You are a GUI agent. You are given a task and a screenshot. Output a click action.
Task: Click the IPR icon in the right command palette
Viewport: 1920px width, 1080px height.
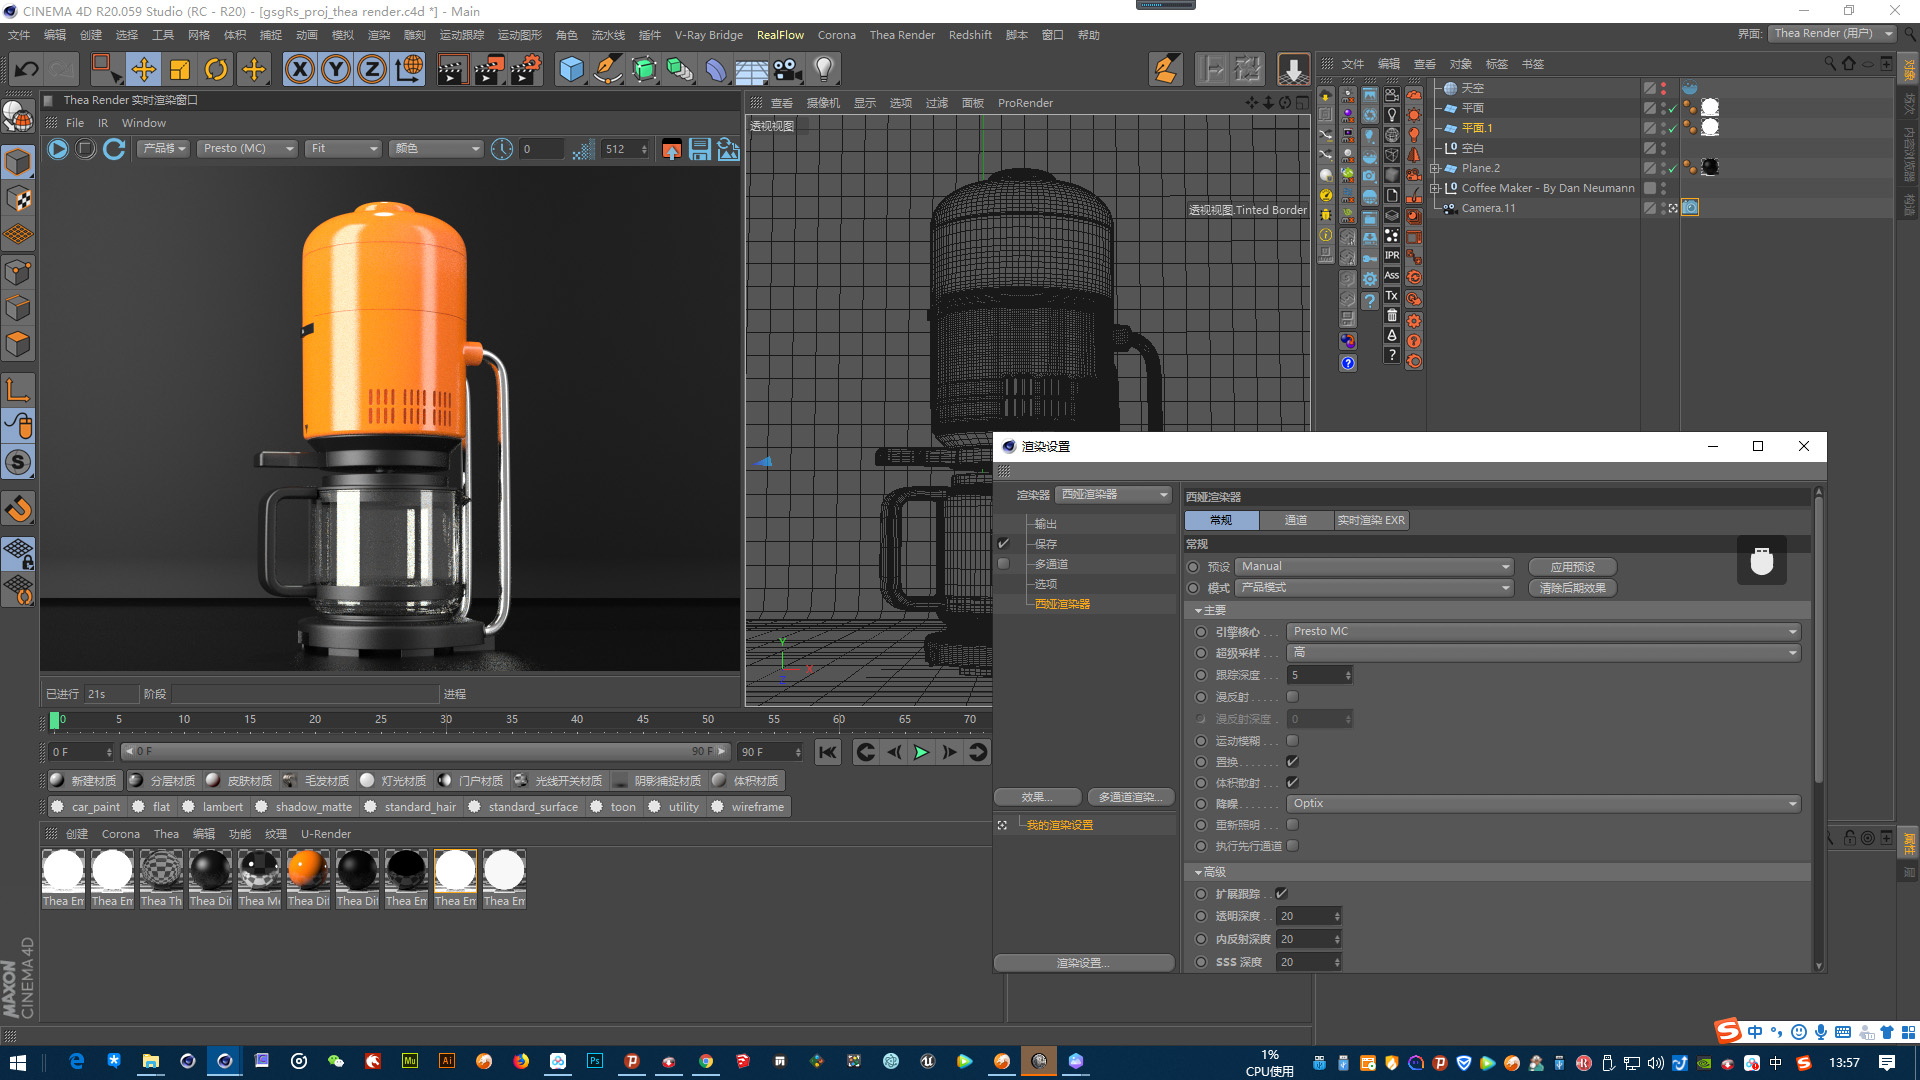tap(1391, 255)
